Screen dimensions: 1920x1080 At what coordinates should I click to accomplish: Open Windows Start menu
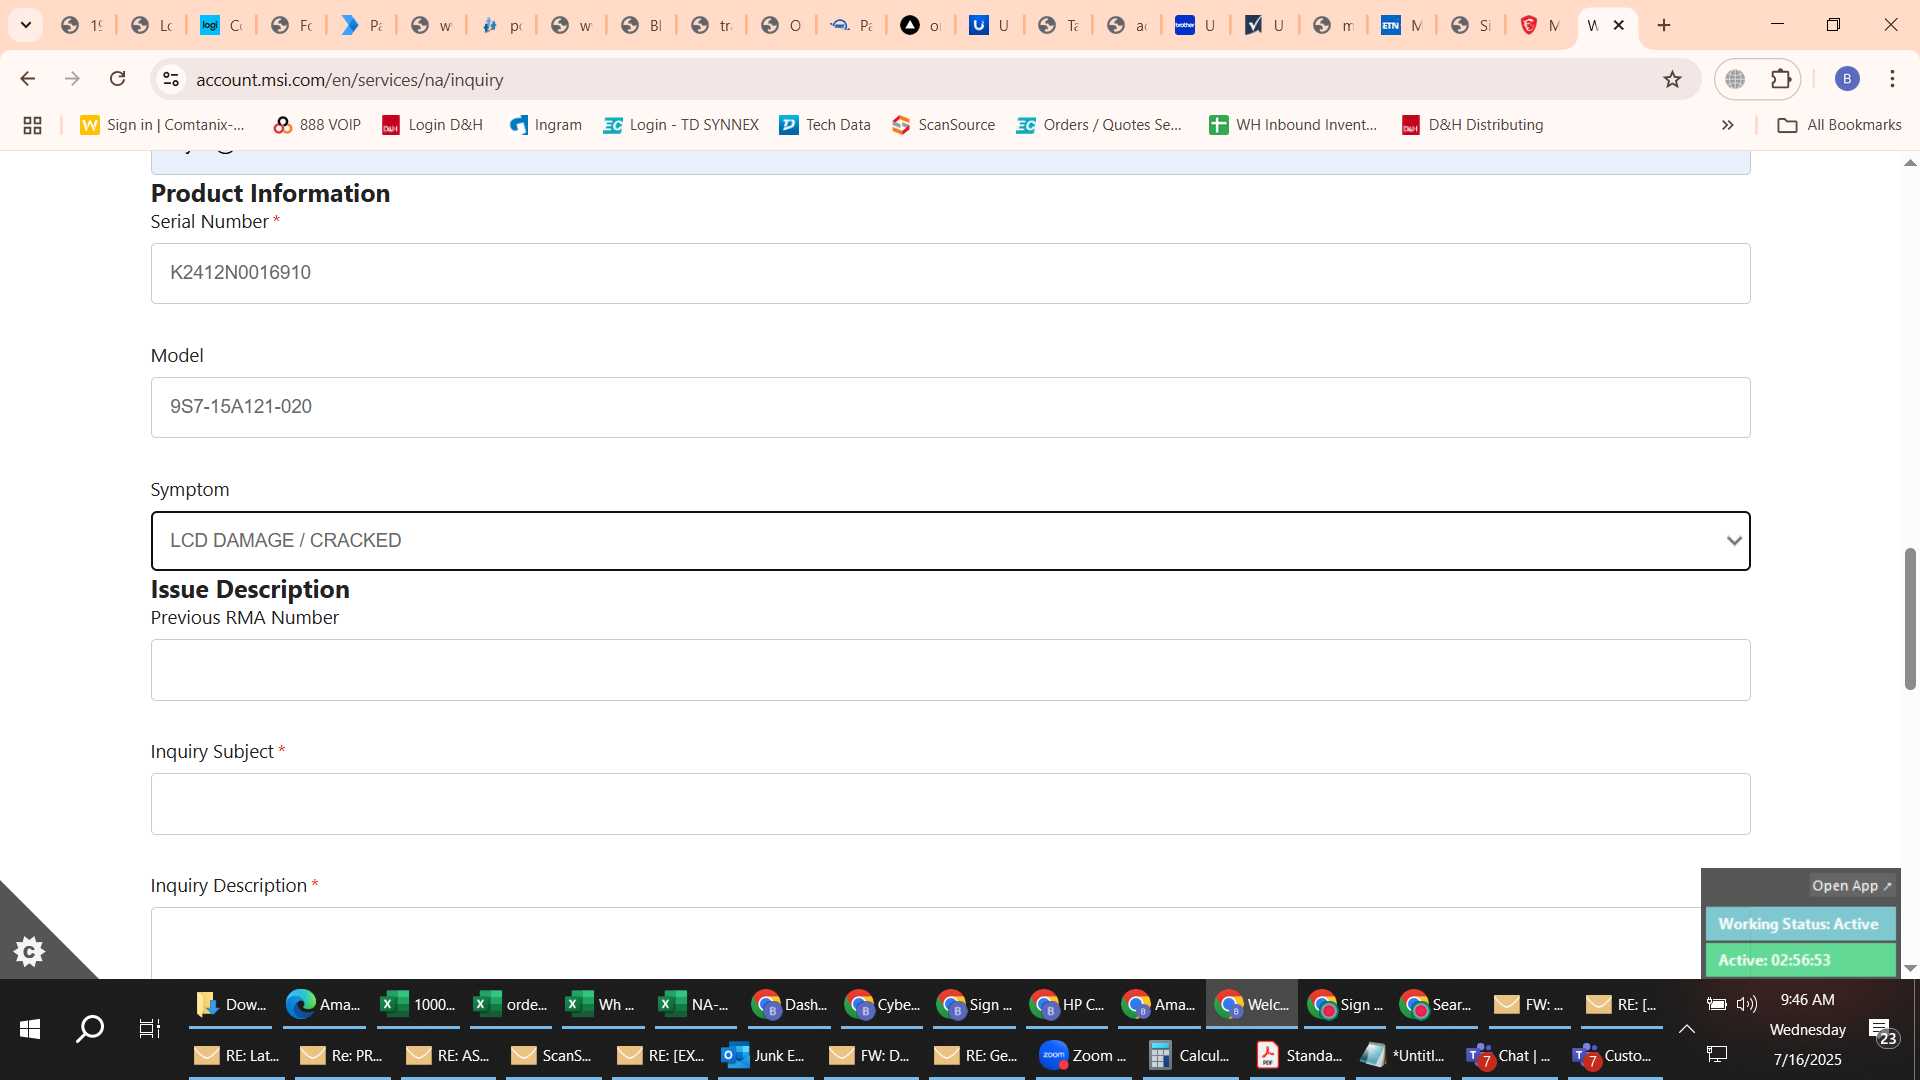30,1029
